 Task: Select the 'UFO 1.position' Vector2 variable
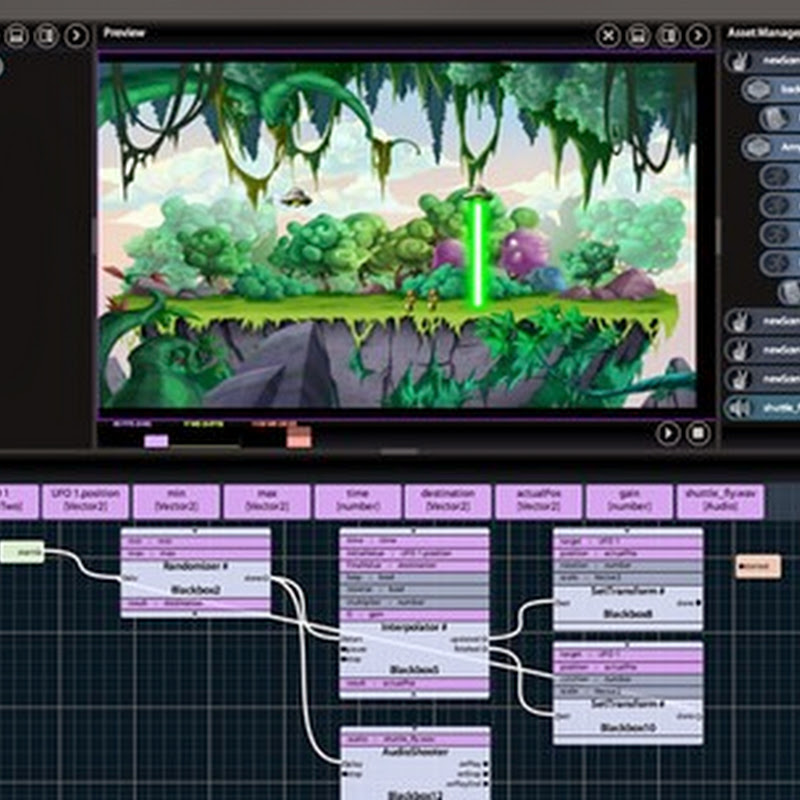[85, 501]
